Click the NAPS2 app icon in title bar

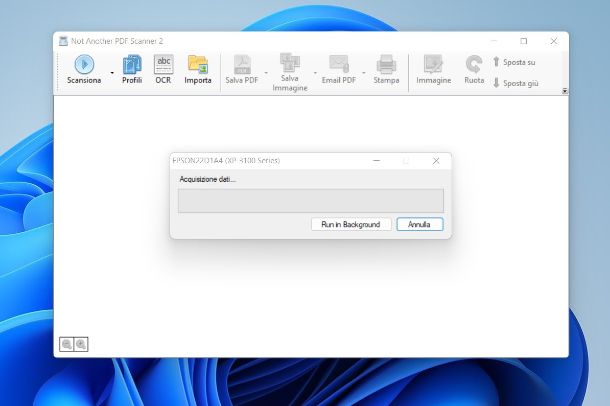pyautogui.click(x=63, y=41)
